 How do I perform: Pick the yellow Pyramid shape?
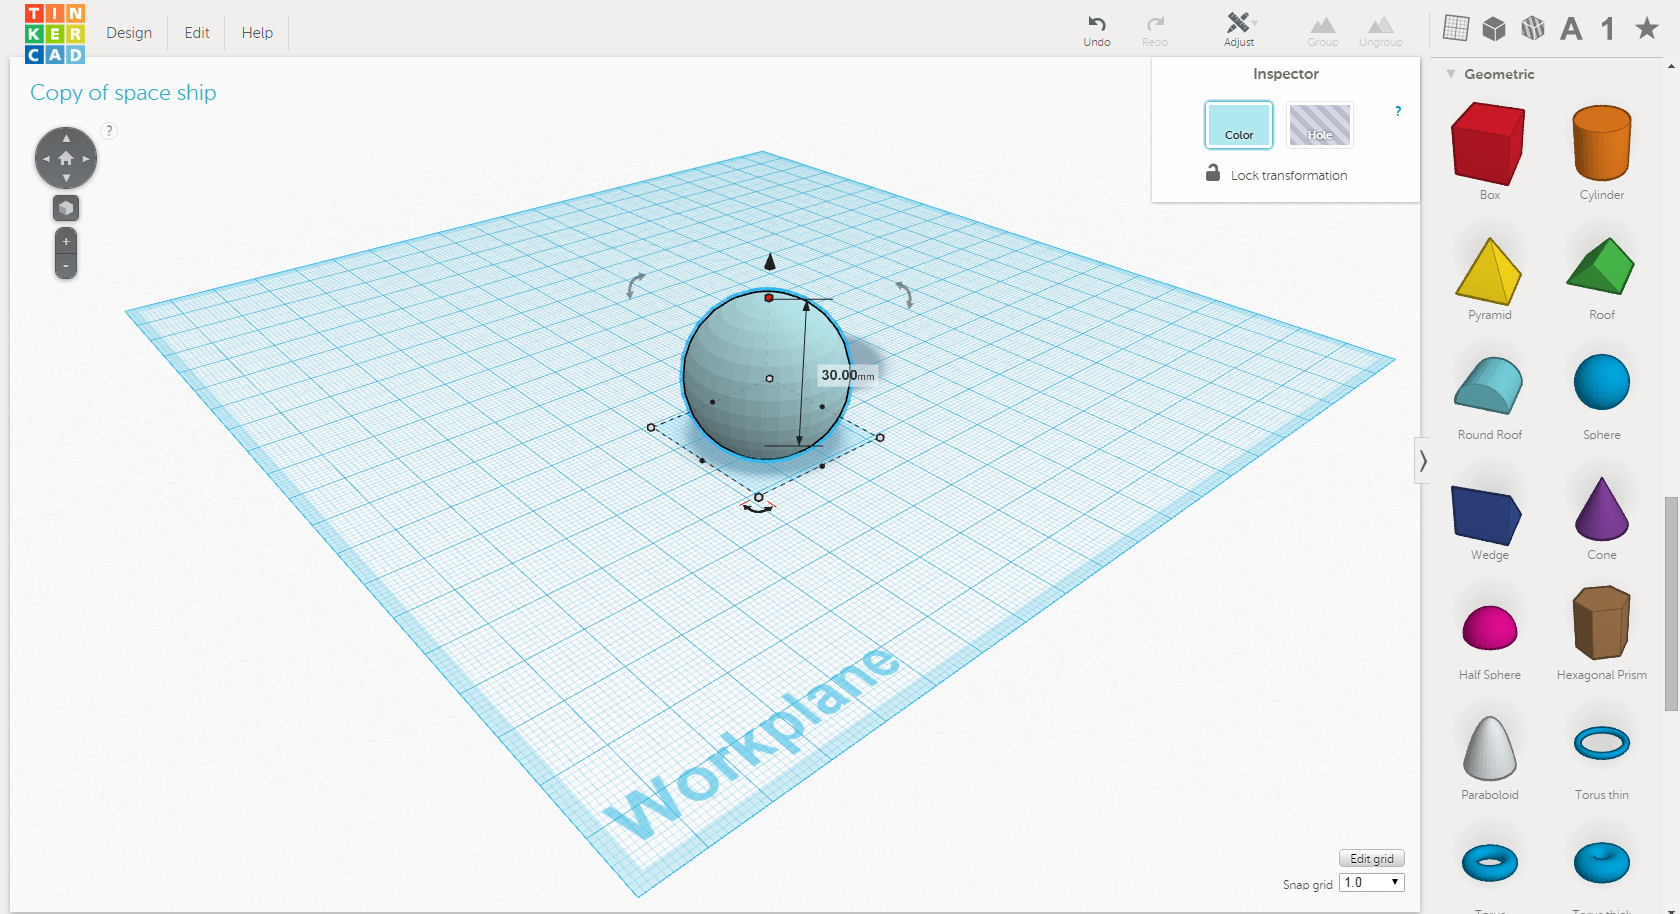pos(1489,271)
